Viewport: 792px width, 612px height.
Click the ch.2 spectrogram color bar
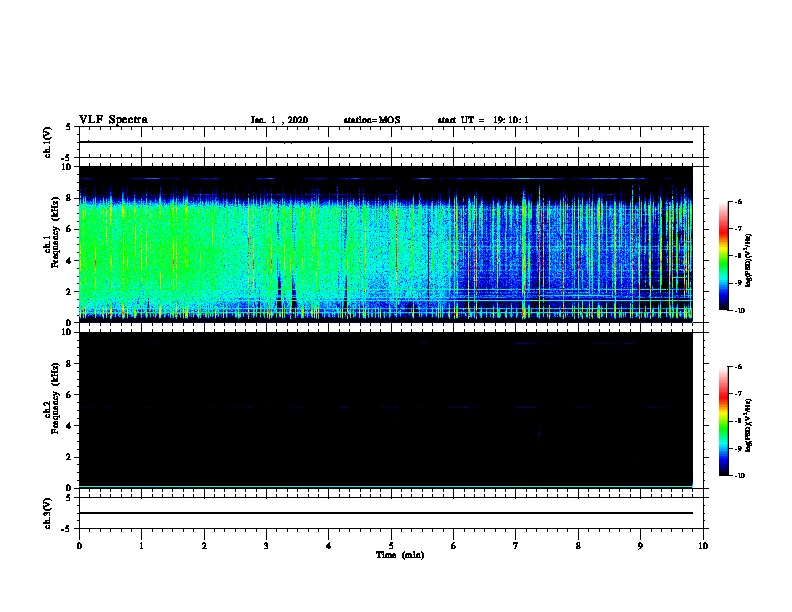pos(723,421)
